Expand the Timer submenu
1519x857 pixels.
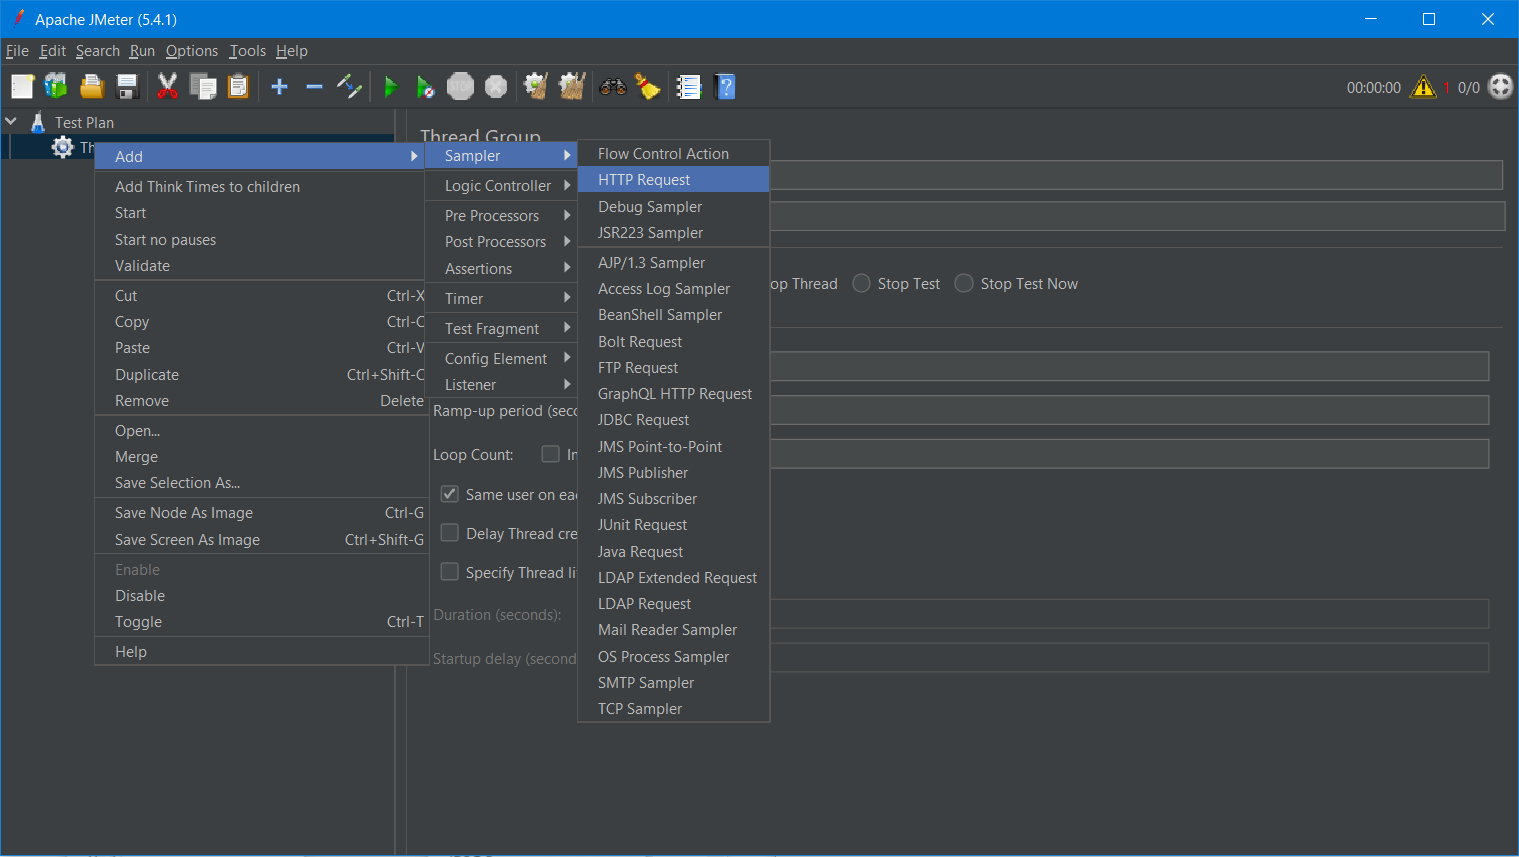[x=502, y=299]
